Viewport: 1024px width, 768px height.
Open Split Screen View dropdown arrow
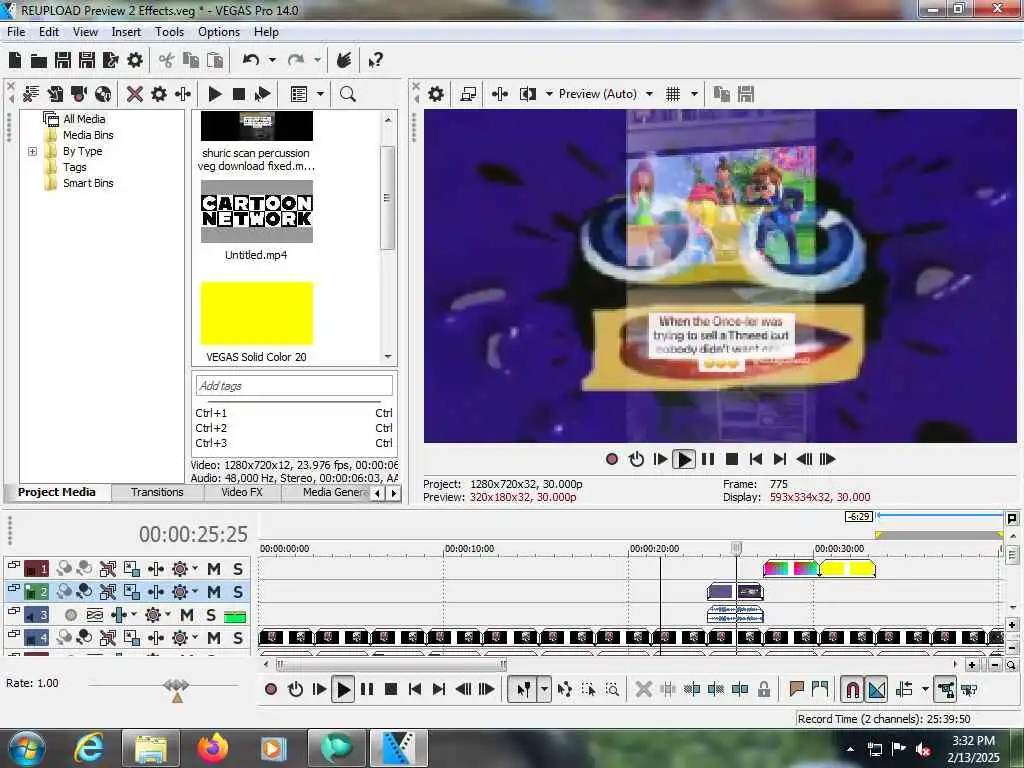click(x=549, y=94)
